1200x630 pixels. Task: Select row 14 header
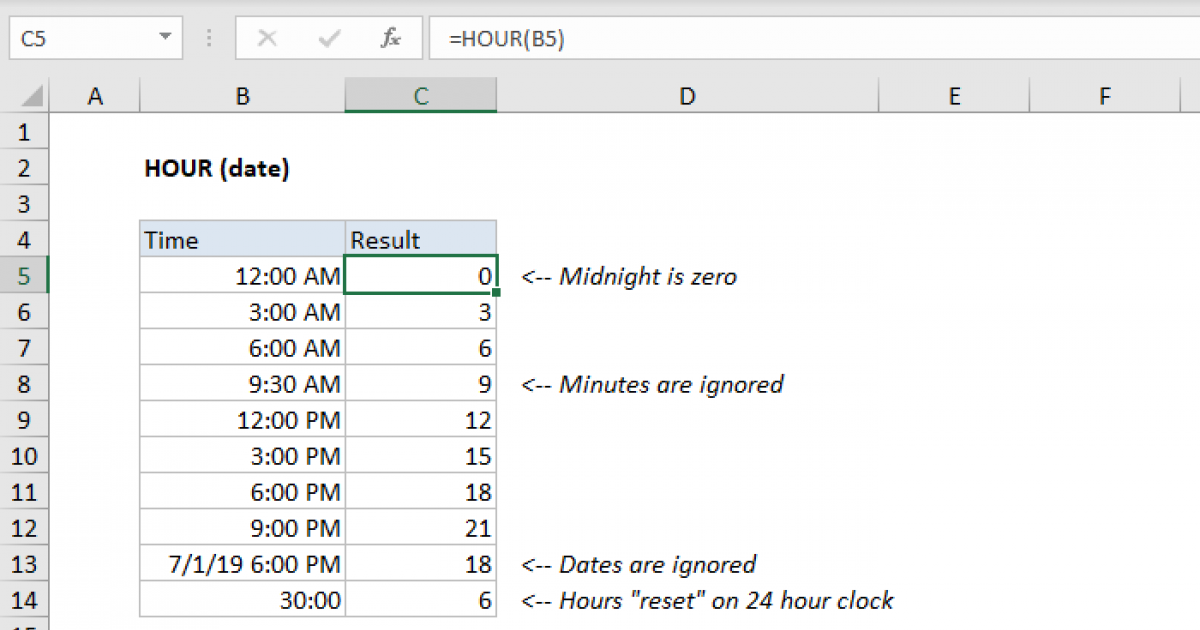25,600
